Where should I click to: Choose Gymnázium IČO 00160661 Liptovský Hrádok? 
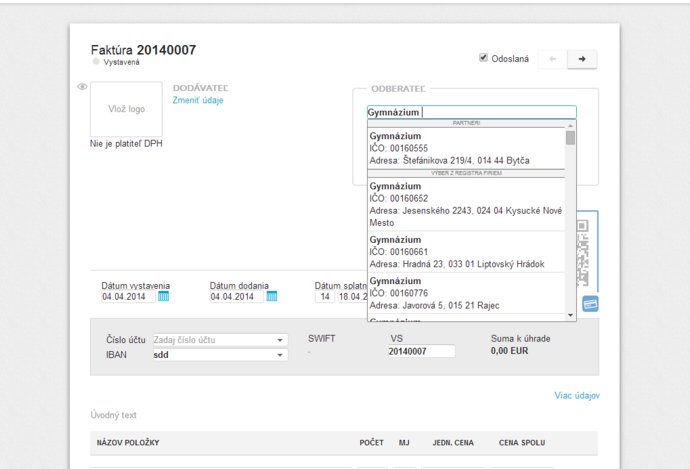466,252
